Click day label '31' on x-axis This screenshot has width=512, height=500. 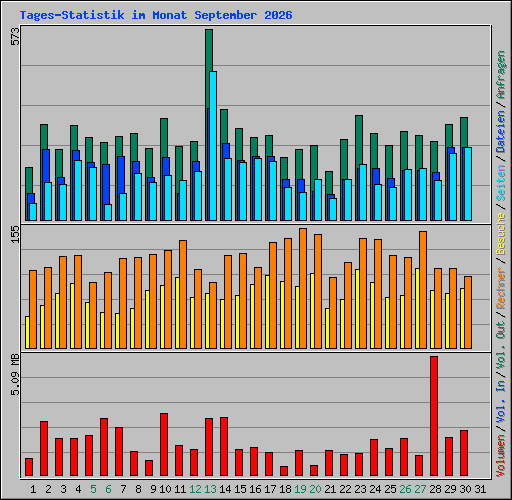coord(480,489)
